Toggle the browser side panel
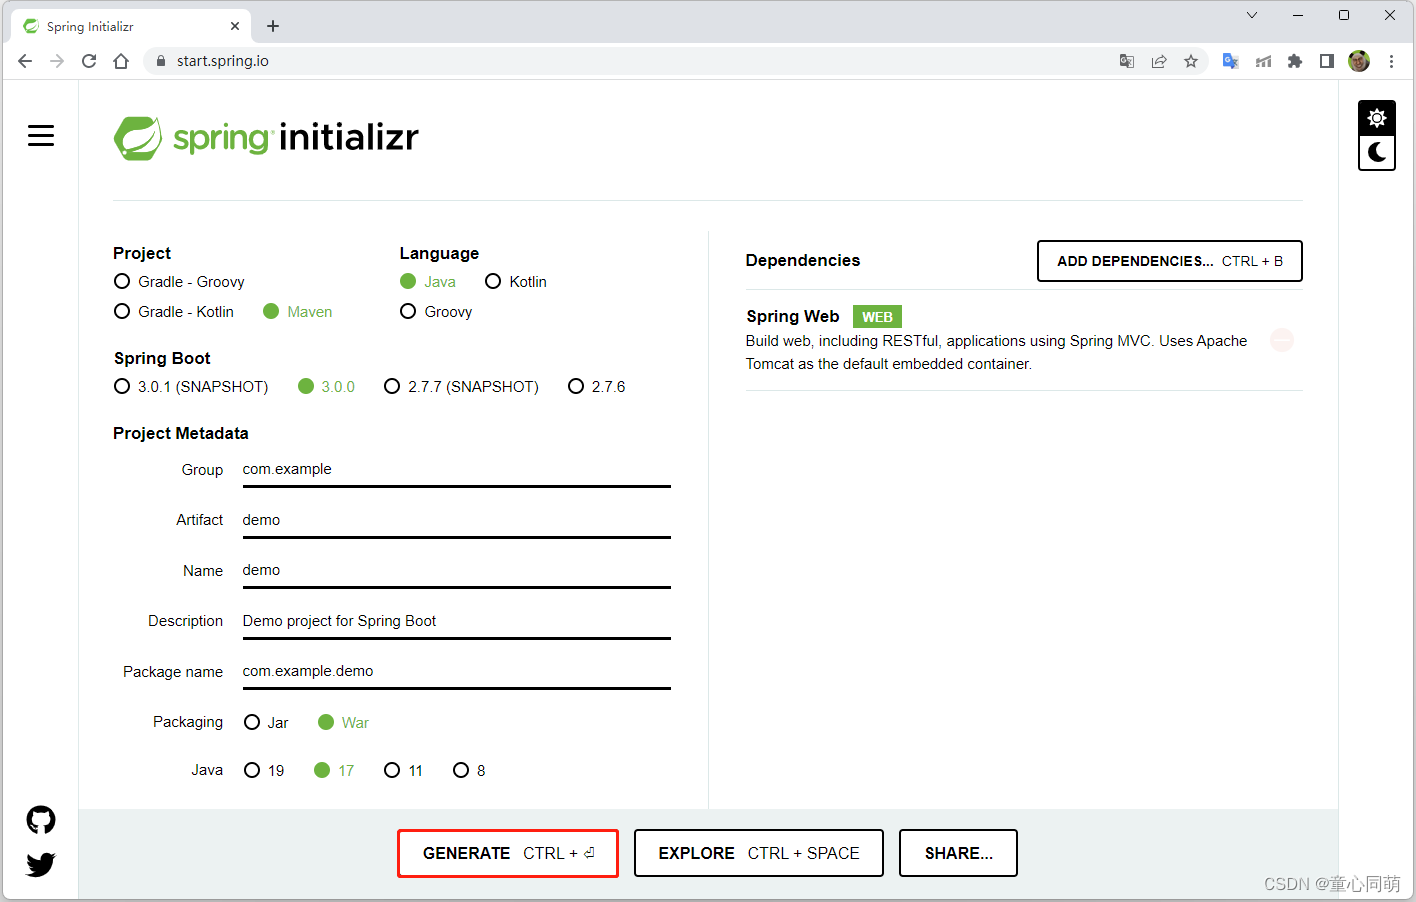Viewport: 1416px width, 902px height. [1327, 61]
